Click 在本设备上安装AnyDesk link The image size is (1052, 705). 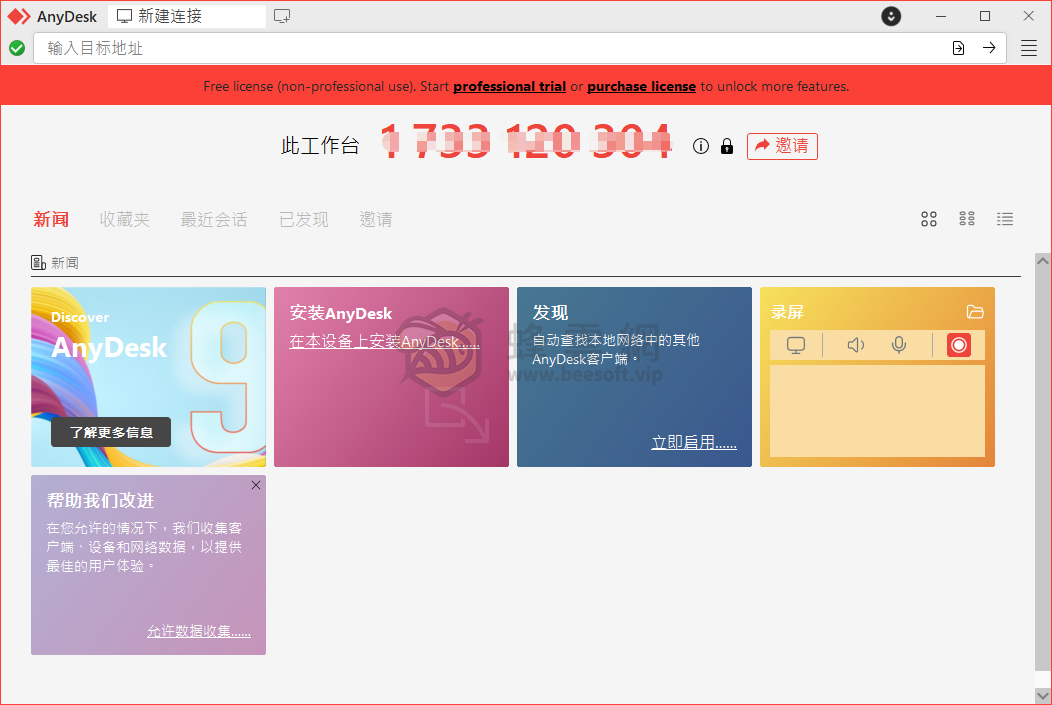(x=384, y=341)
